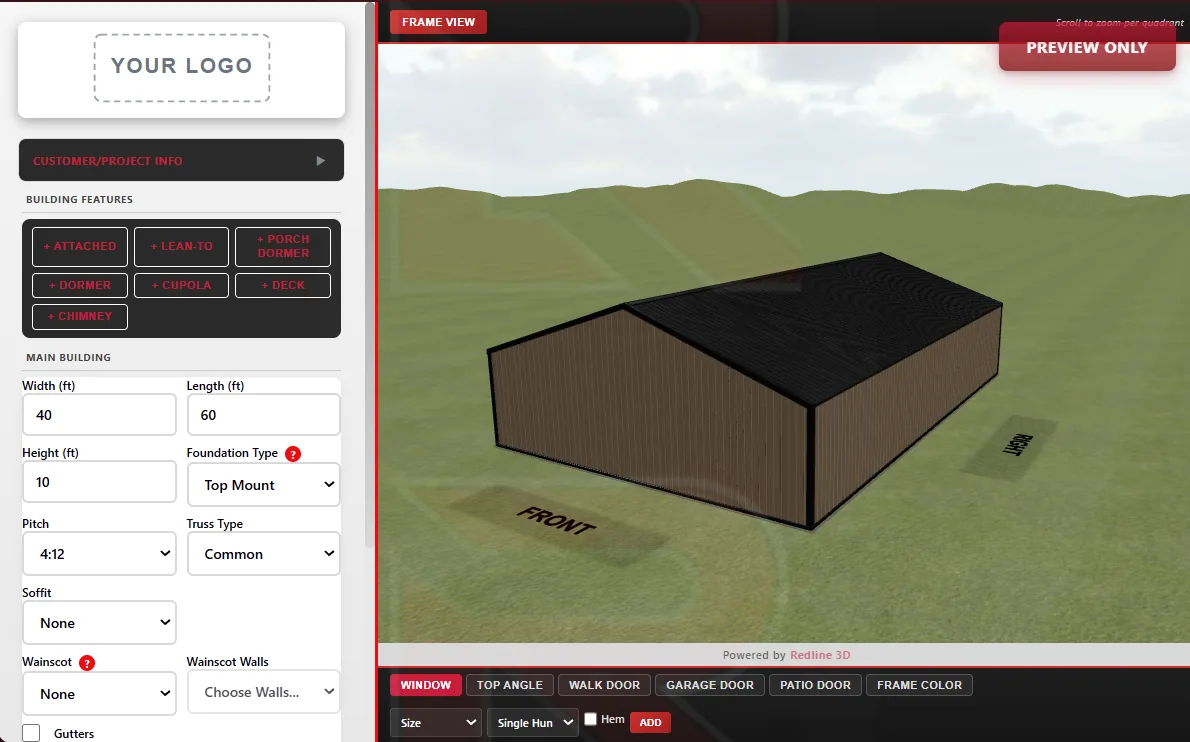Open the Soffit dropdown

[99, 623]
